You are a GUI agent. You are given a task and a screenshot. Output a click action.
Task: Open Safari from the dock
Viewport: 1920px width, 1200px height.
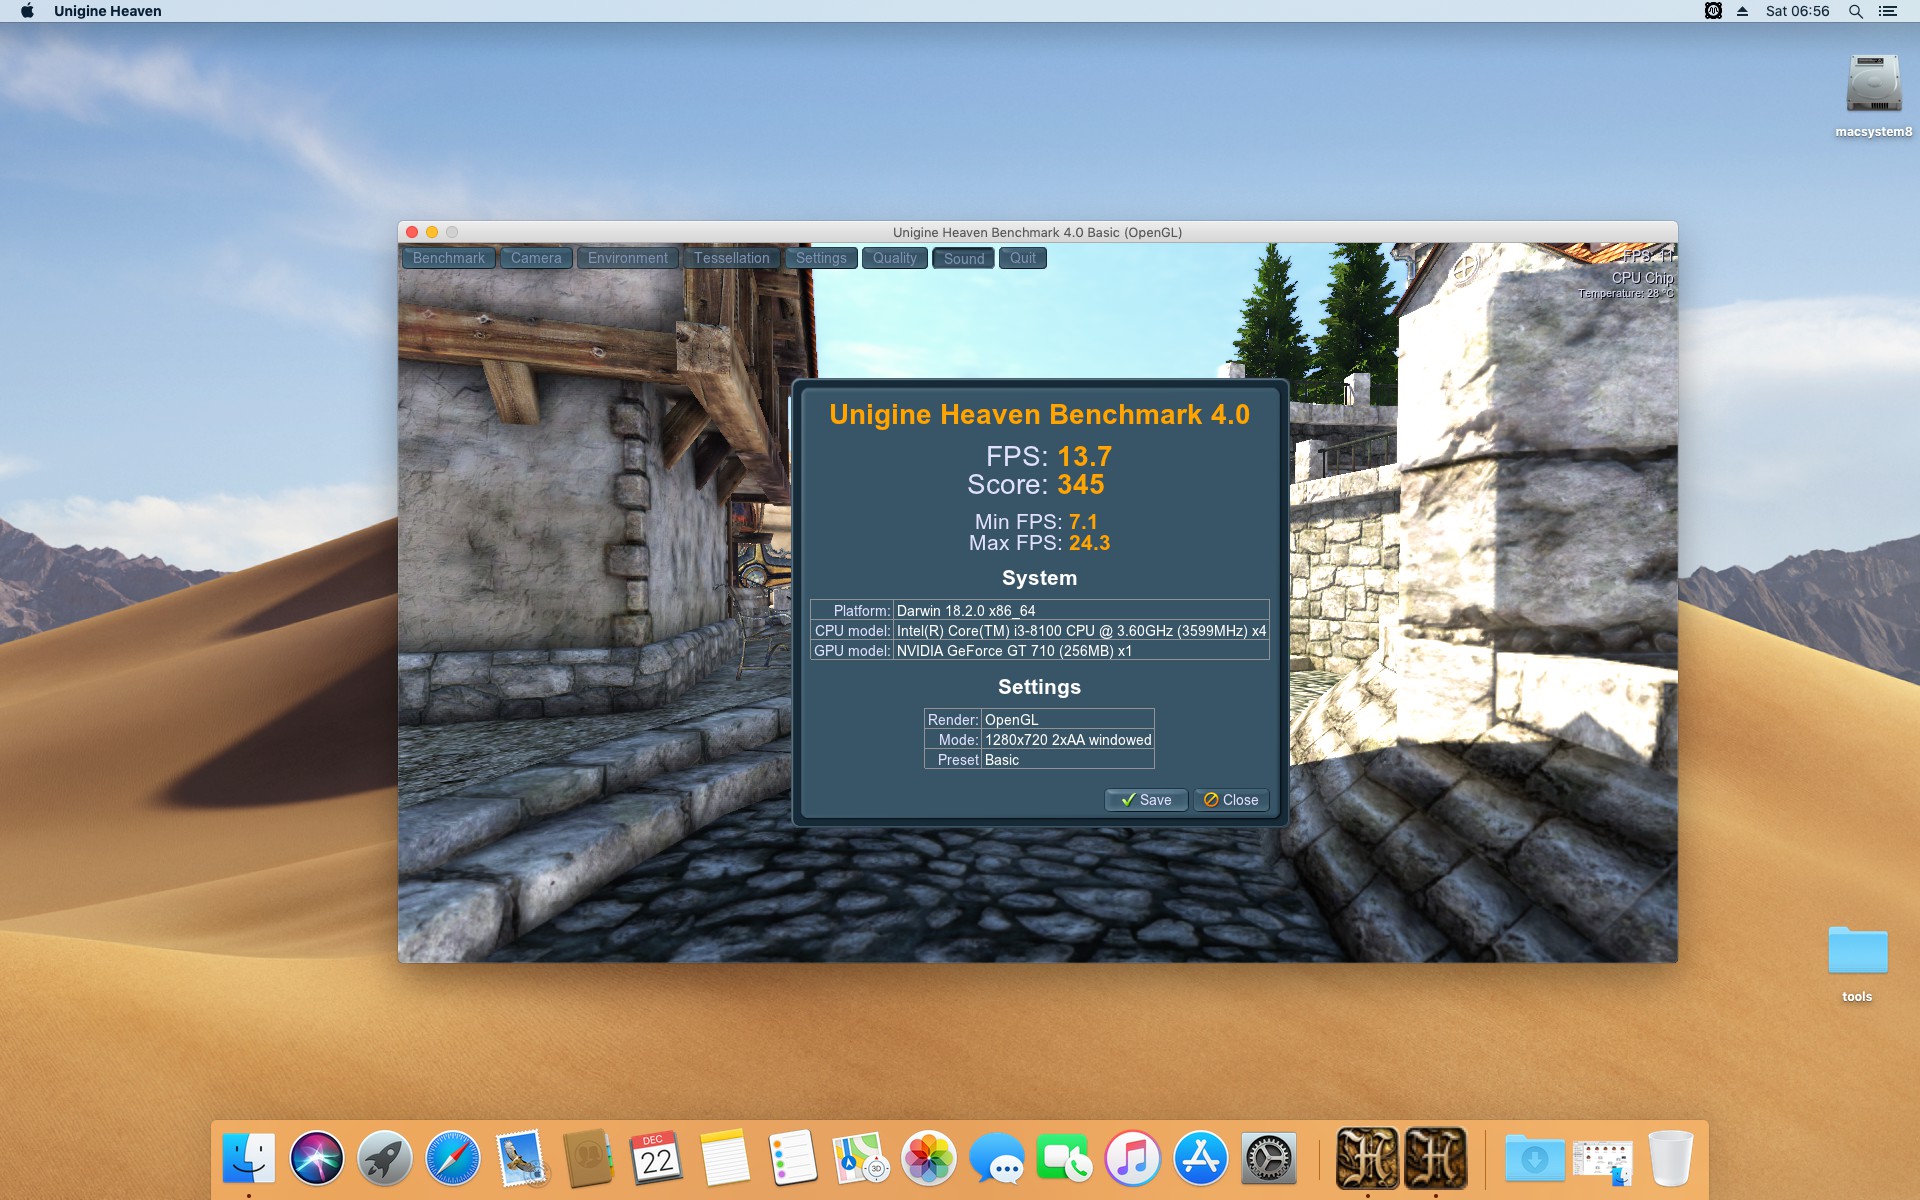coord(452,1159)
